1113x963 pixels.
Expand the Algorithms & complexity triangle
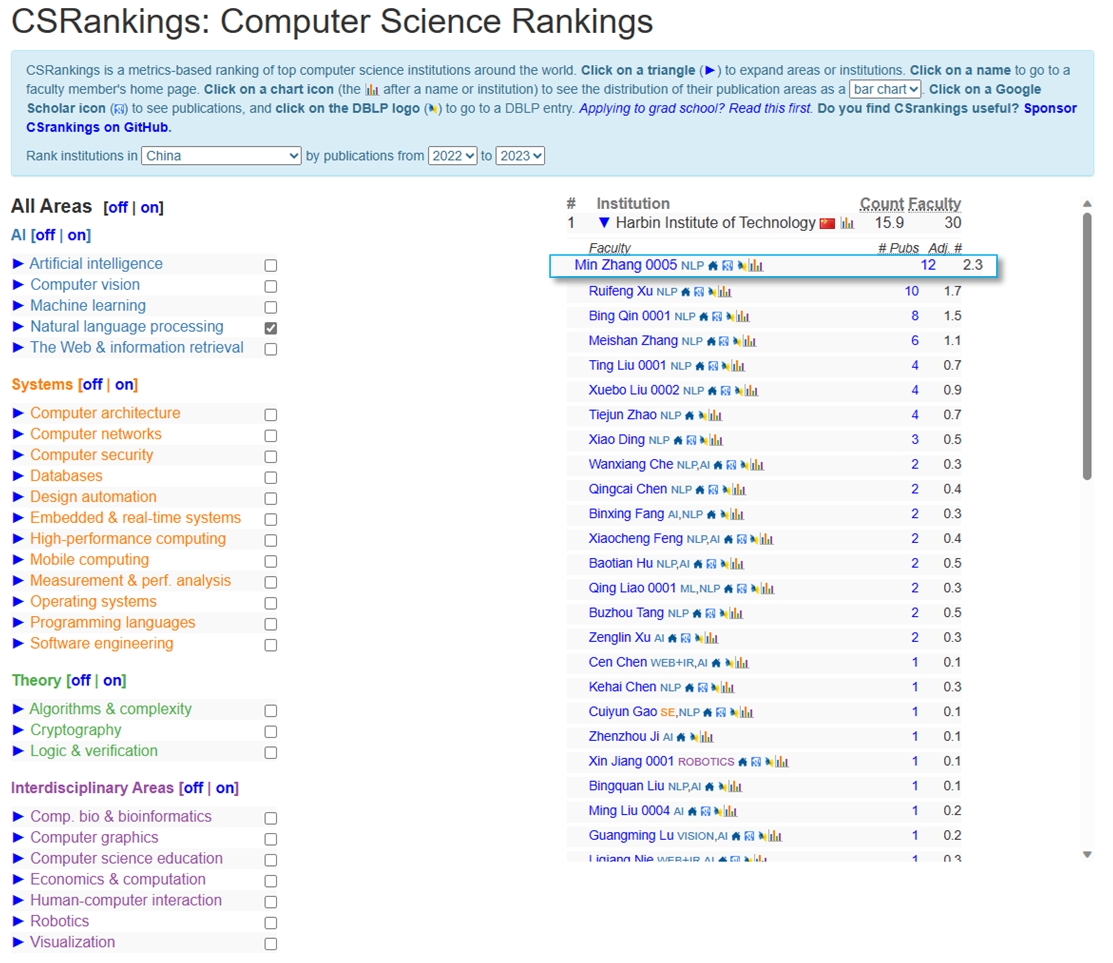click(18, 709)
